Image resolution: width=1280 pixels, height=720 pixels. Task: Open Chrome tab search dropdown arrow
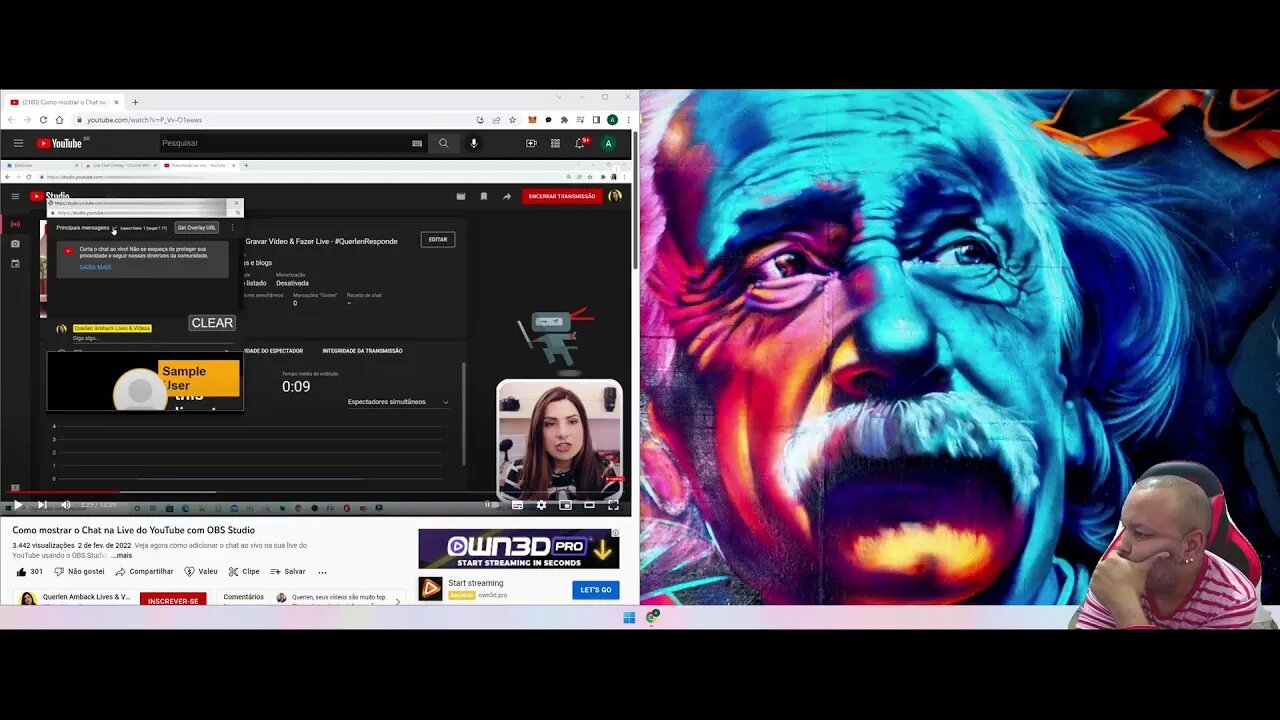[x=558, y=97]
